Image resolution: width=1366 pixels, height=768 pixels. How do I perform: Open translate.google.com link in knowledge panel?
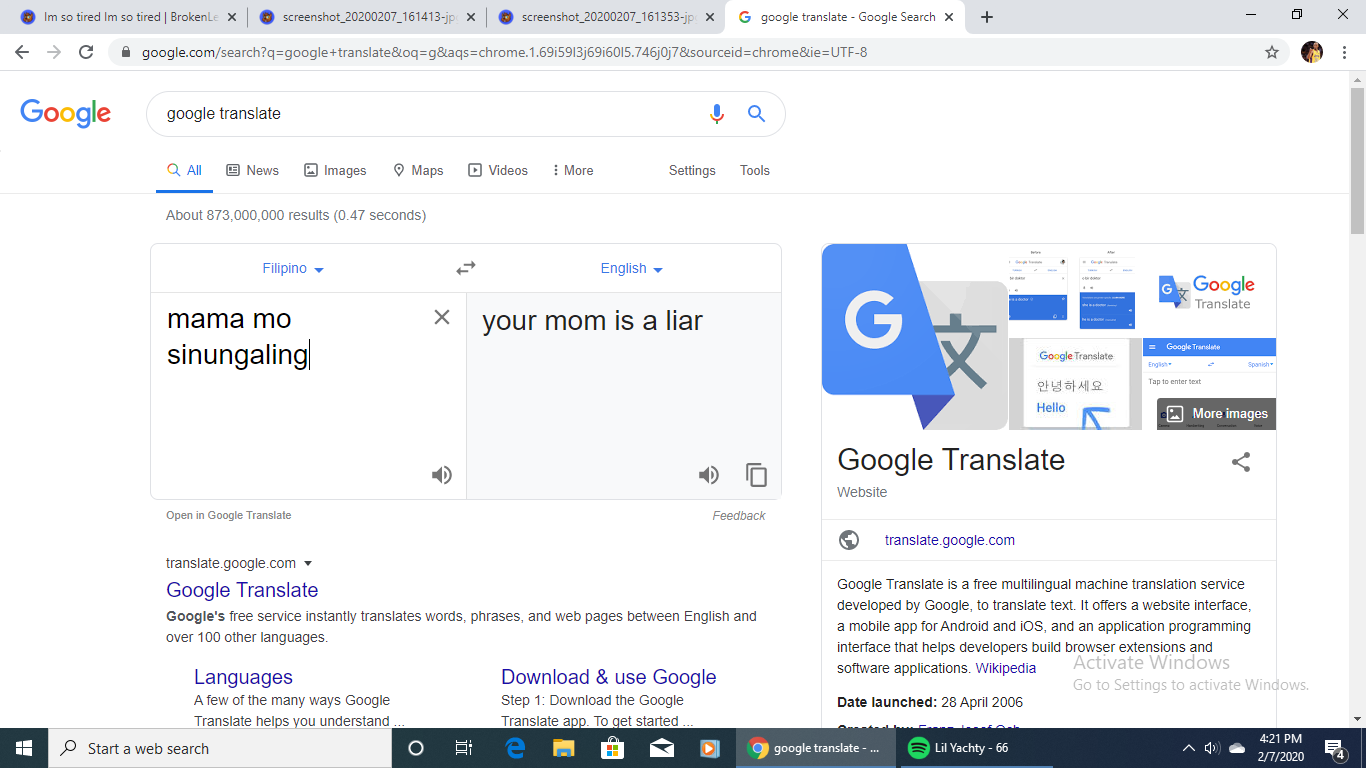coord(950,540)
